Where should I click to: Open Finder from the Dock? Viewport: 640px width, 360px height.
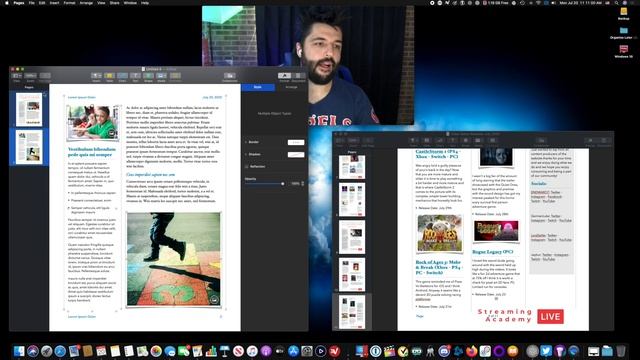tap(19, 351)
